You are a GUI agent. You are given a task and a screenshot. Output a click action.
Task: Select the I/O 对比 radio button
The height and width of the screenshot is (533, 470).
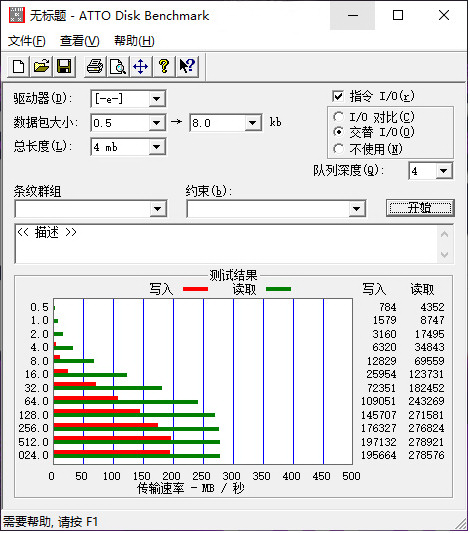coord(338,117)
